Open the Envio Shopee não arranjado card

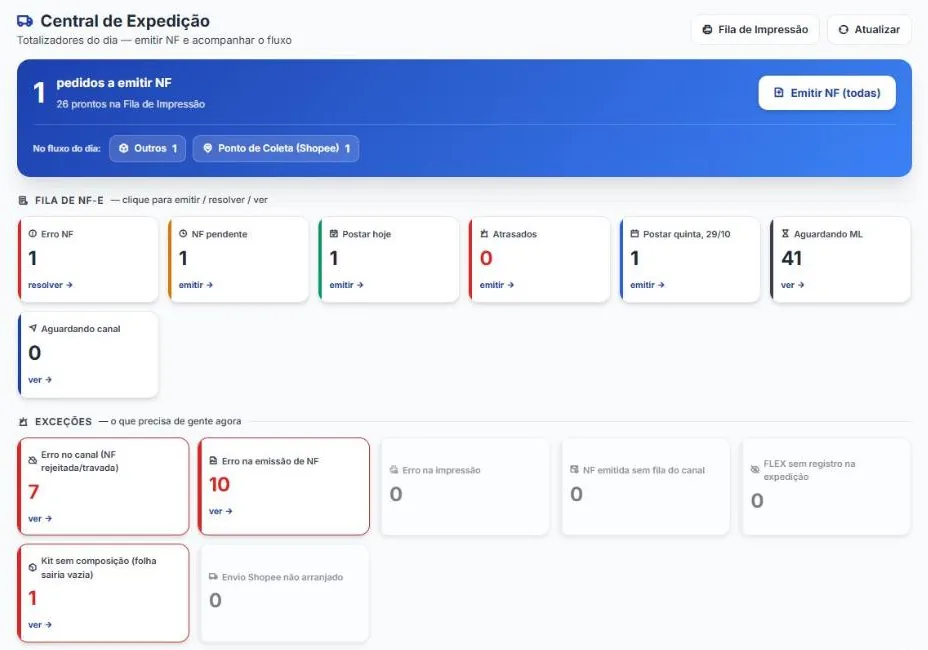coord(284,593)
